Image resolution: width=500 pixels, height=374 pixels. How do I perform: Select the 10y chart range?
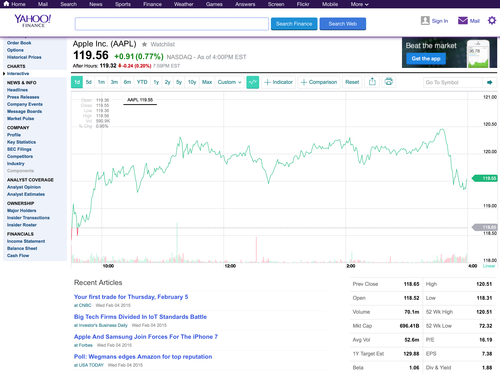(x=192, y=82)
